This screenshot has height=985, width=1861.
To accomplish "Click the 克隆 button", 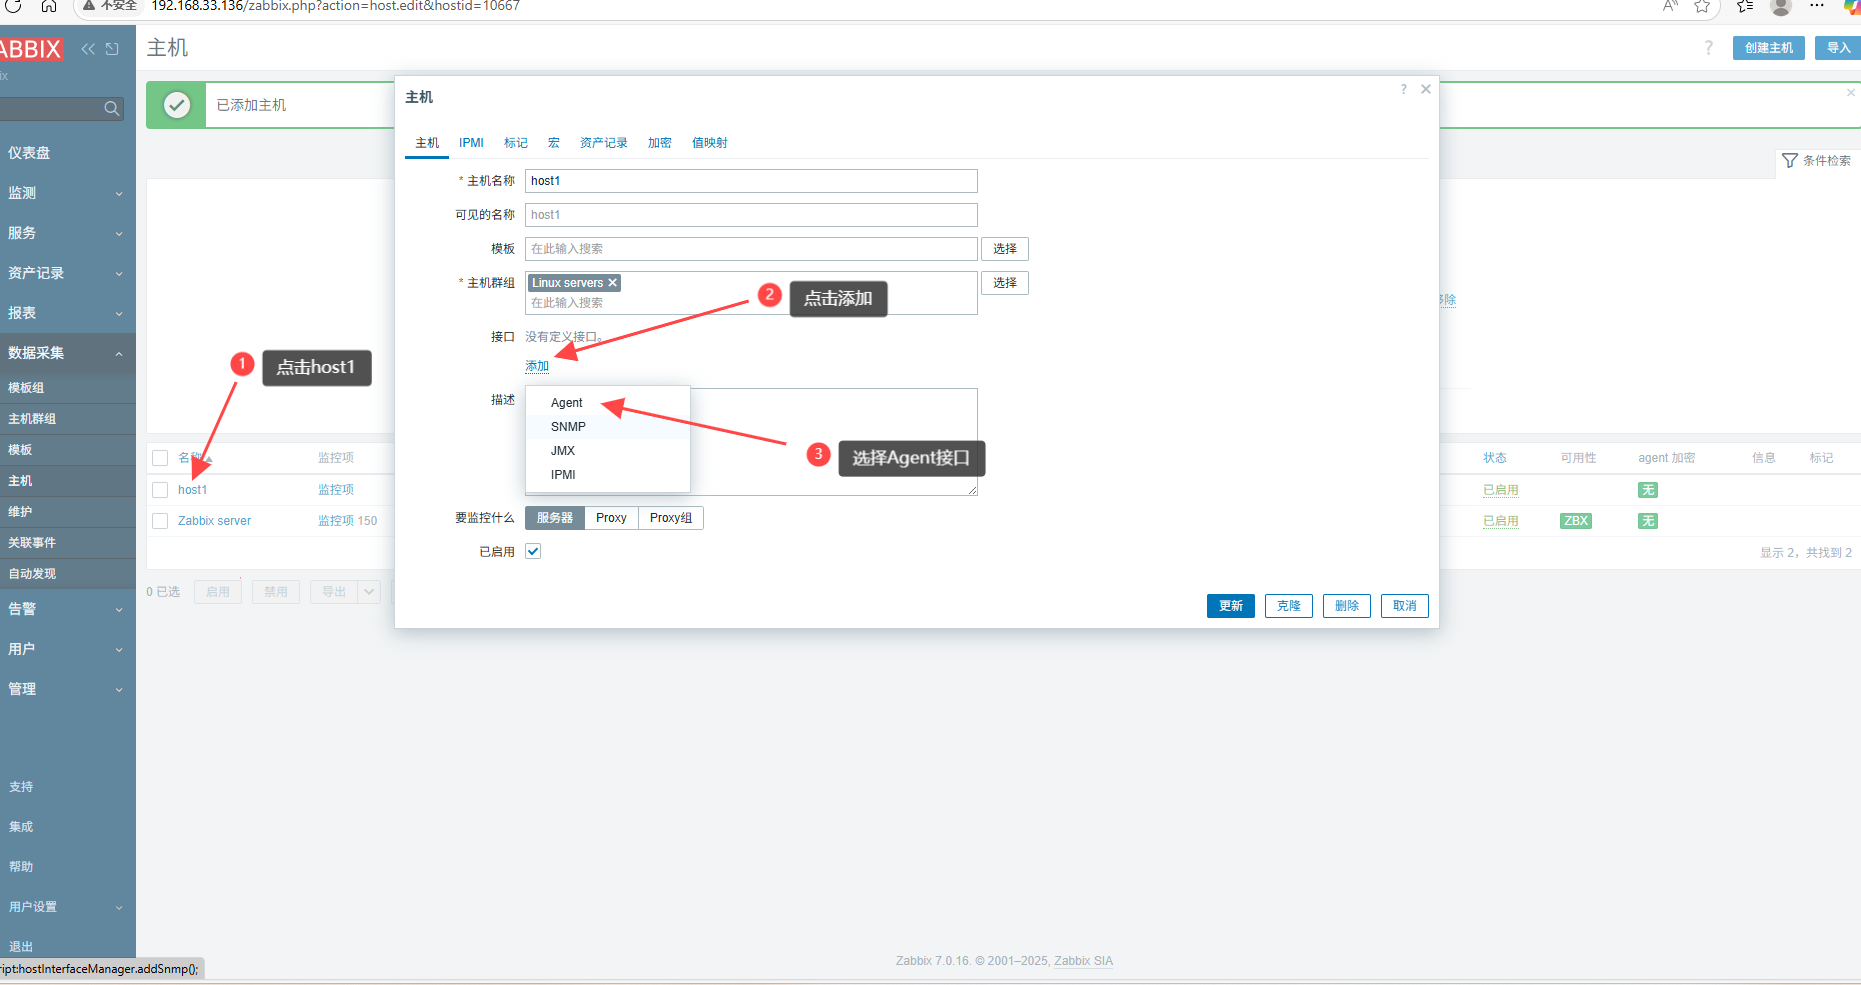I will (x=1289, y=606).
